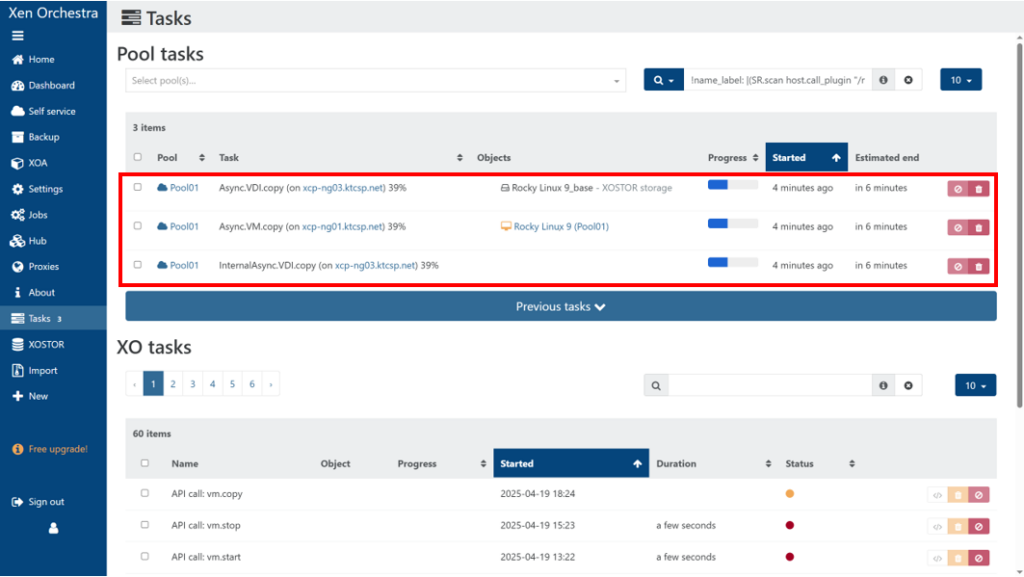Screen dimensions: 1024x577
Task: Click the XO tasks search input field
Action: pyautogui.click(x=770, y=385)
